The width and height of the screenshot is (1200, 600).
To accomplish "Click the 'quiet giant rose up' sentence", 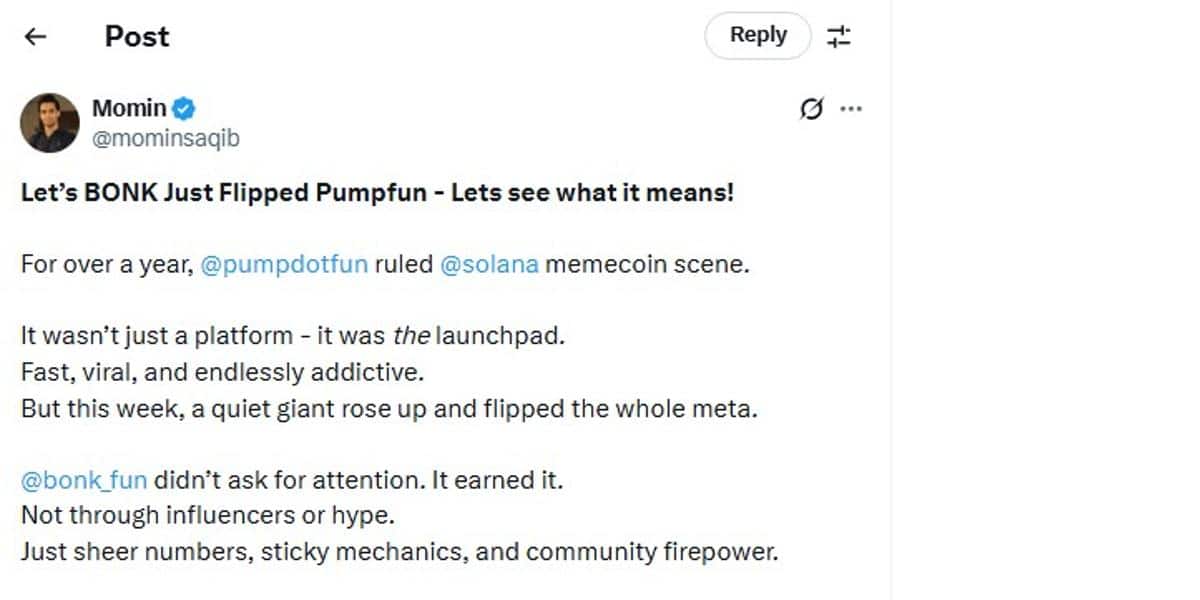I will 389,409.
